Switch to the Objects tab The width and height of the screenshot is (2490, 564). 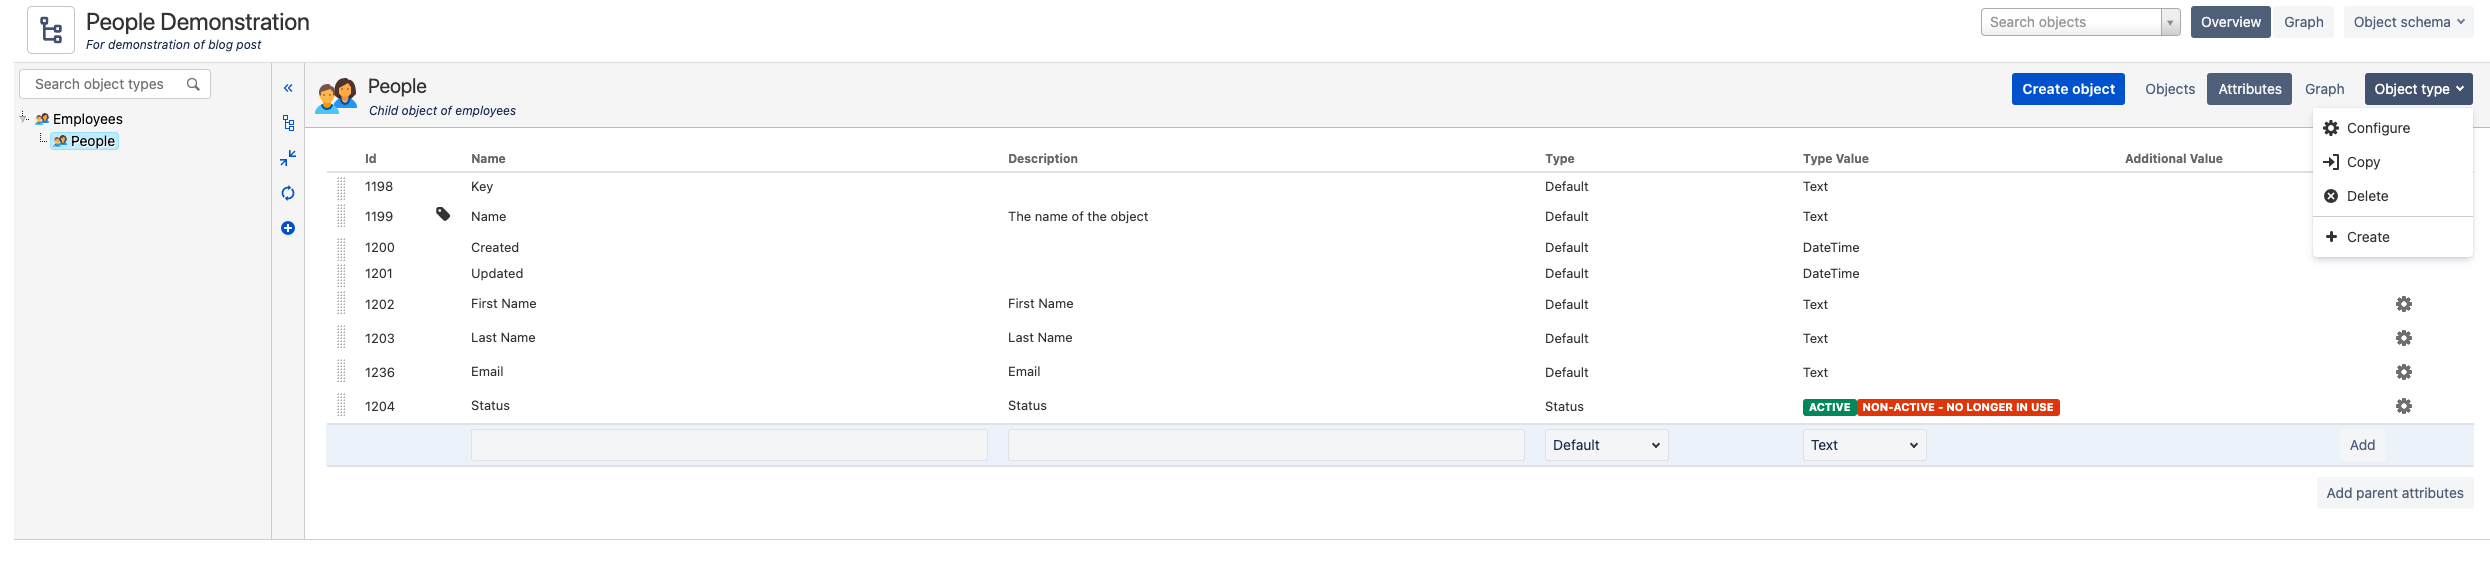pos(2169,89)
